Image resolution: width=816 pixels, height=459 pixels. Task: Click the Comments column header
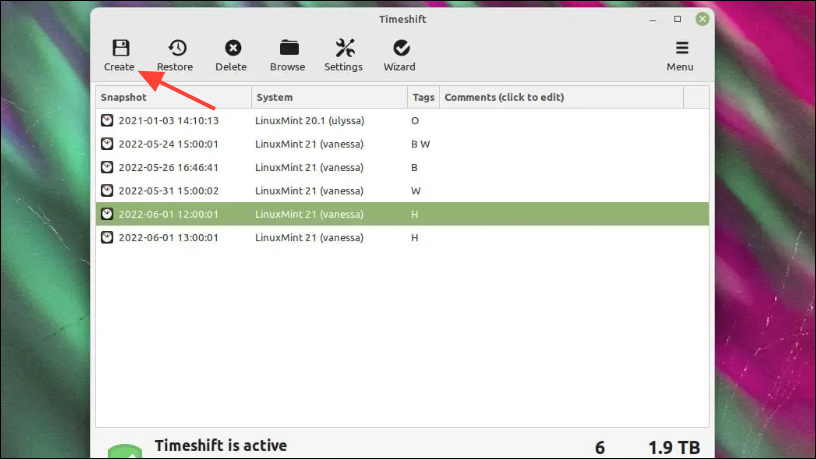(562, 97)
